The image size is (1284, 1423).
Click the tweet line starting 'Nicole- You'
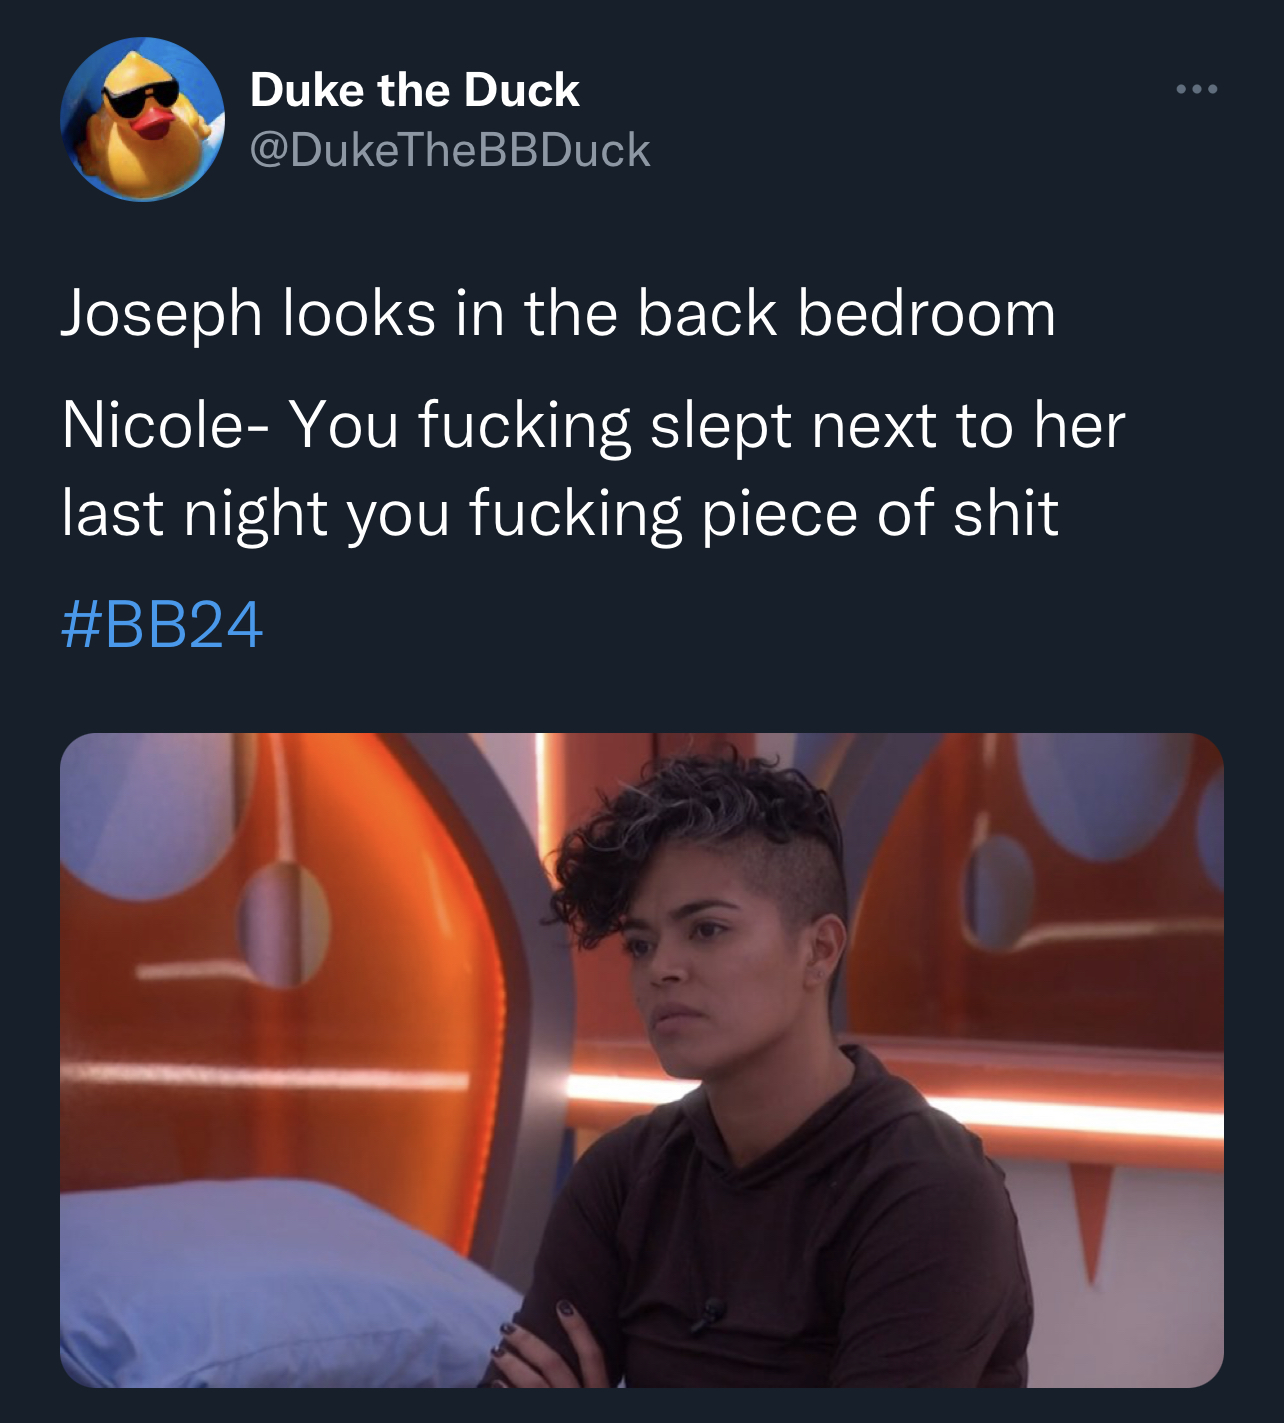[593, 425]
